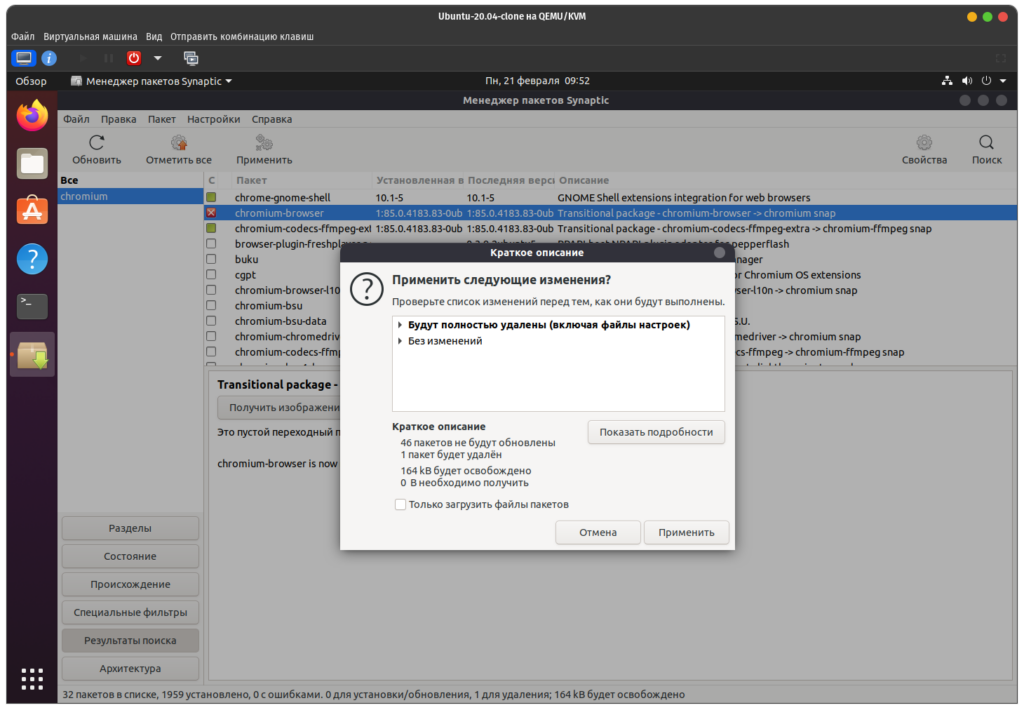Open Terminal from the dock
This screenshot has height=710, width=1024.
pyautogui.click(x=32, y=306)
